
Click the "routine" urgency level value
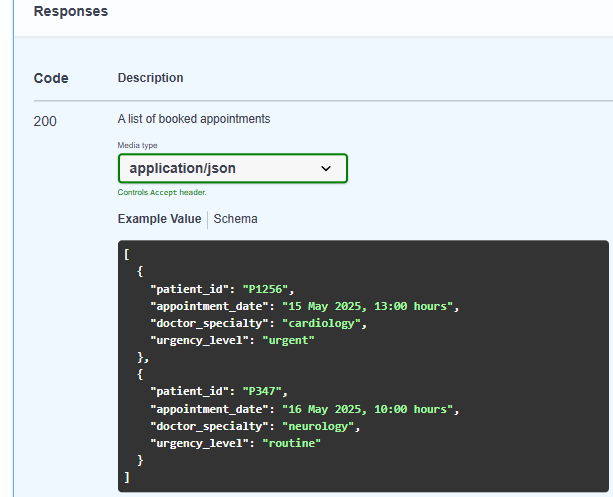point(291,443)
